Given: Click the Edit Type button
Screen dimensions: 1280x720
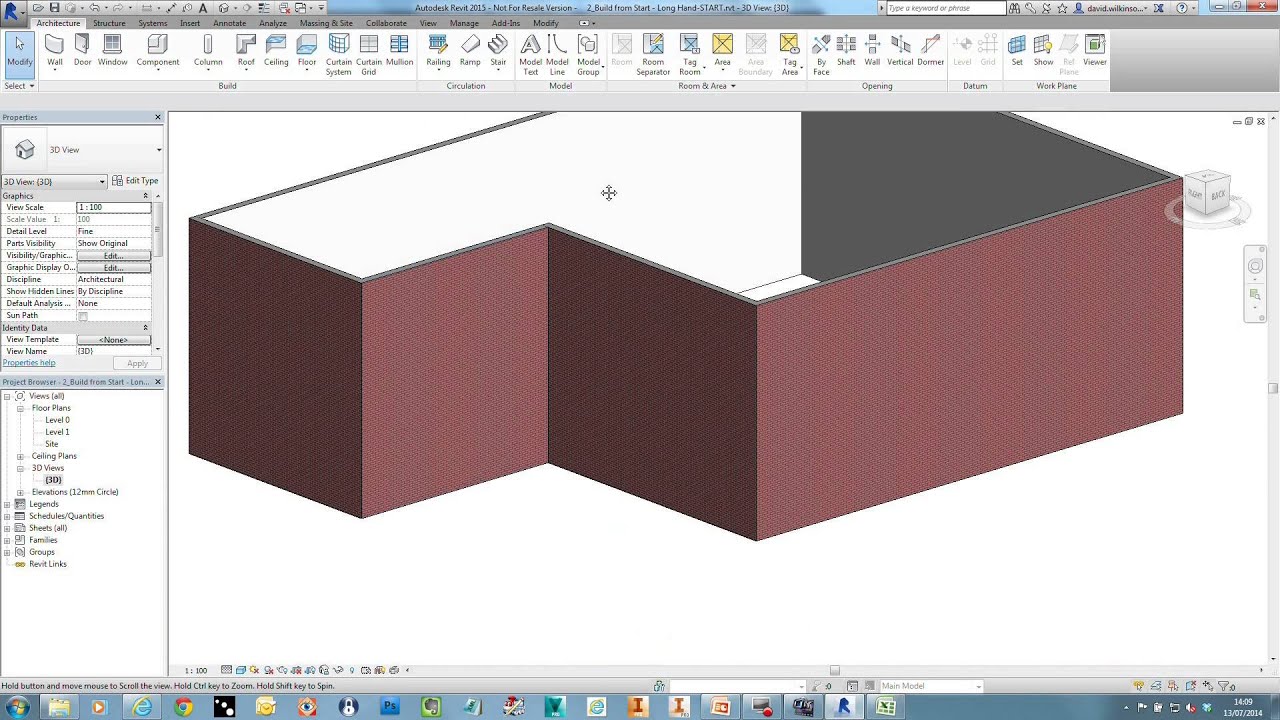Looking at the screenshot, I should coord(135,181).
